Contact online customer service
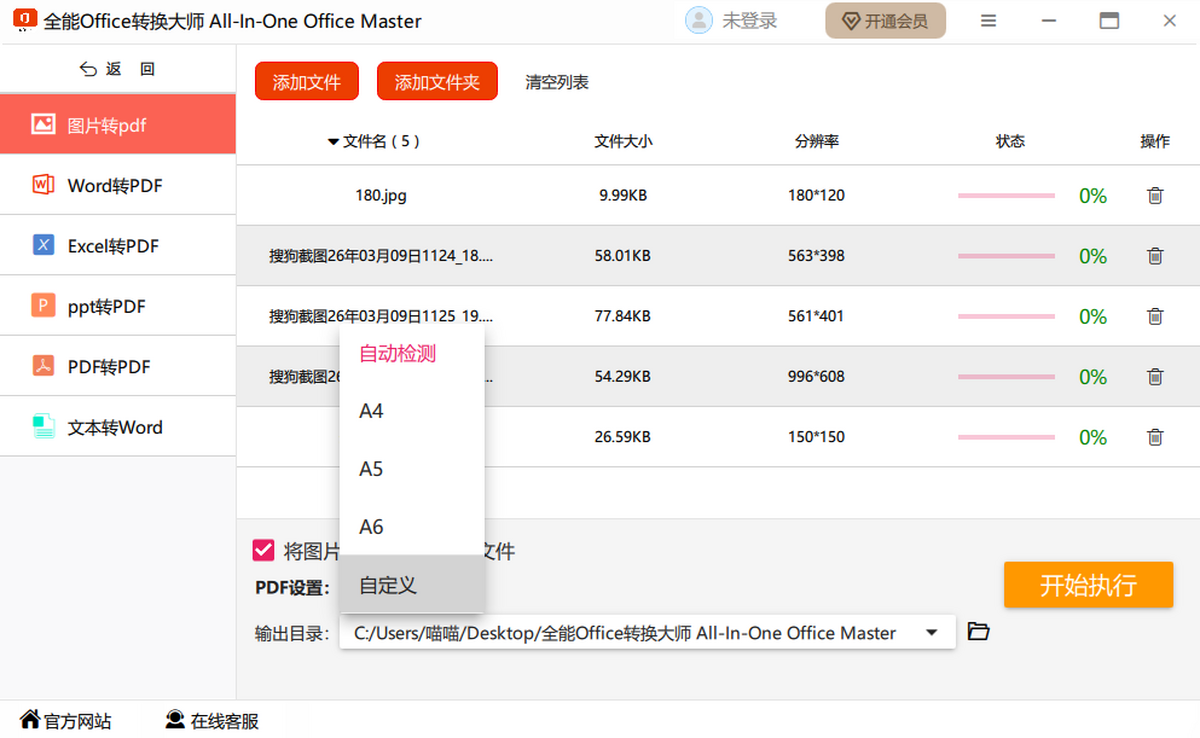The width and height of the screenshot is (1200, 738). pos(212,721)
